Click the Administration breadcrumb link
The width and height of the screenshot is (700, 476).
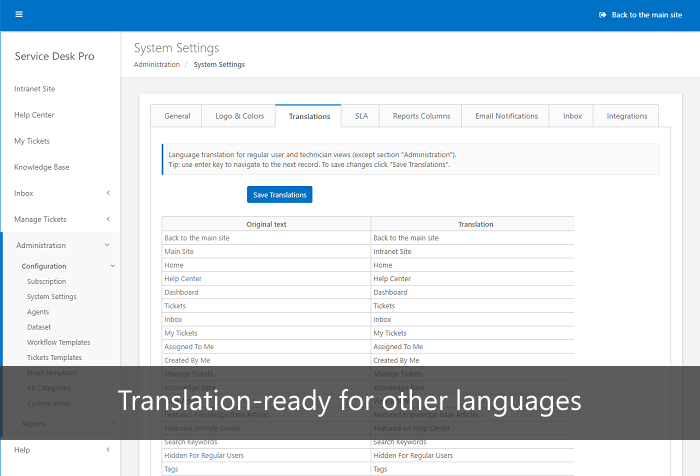157,64
